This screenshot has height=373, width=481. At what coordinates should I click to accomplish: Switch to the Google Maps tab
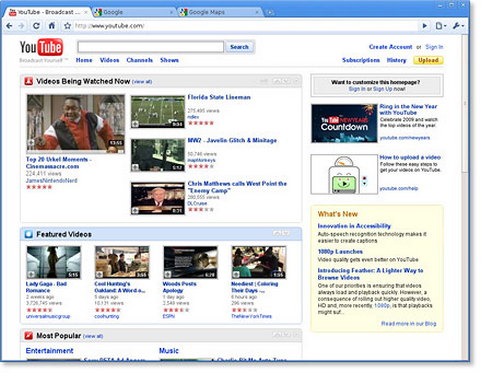[219, 12]
